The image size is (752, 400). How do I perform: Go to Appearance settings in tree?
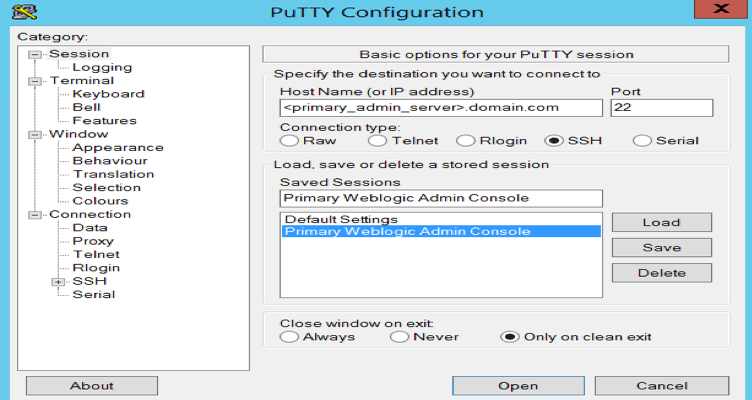tap(118, 148)
